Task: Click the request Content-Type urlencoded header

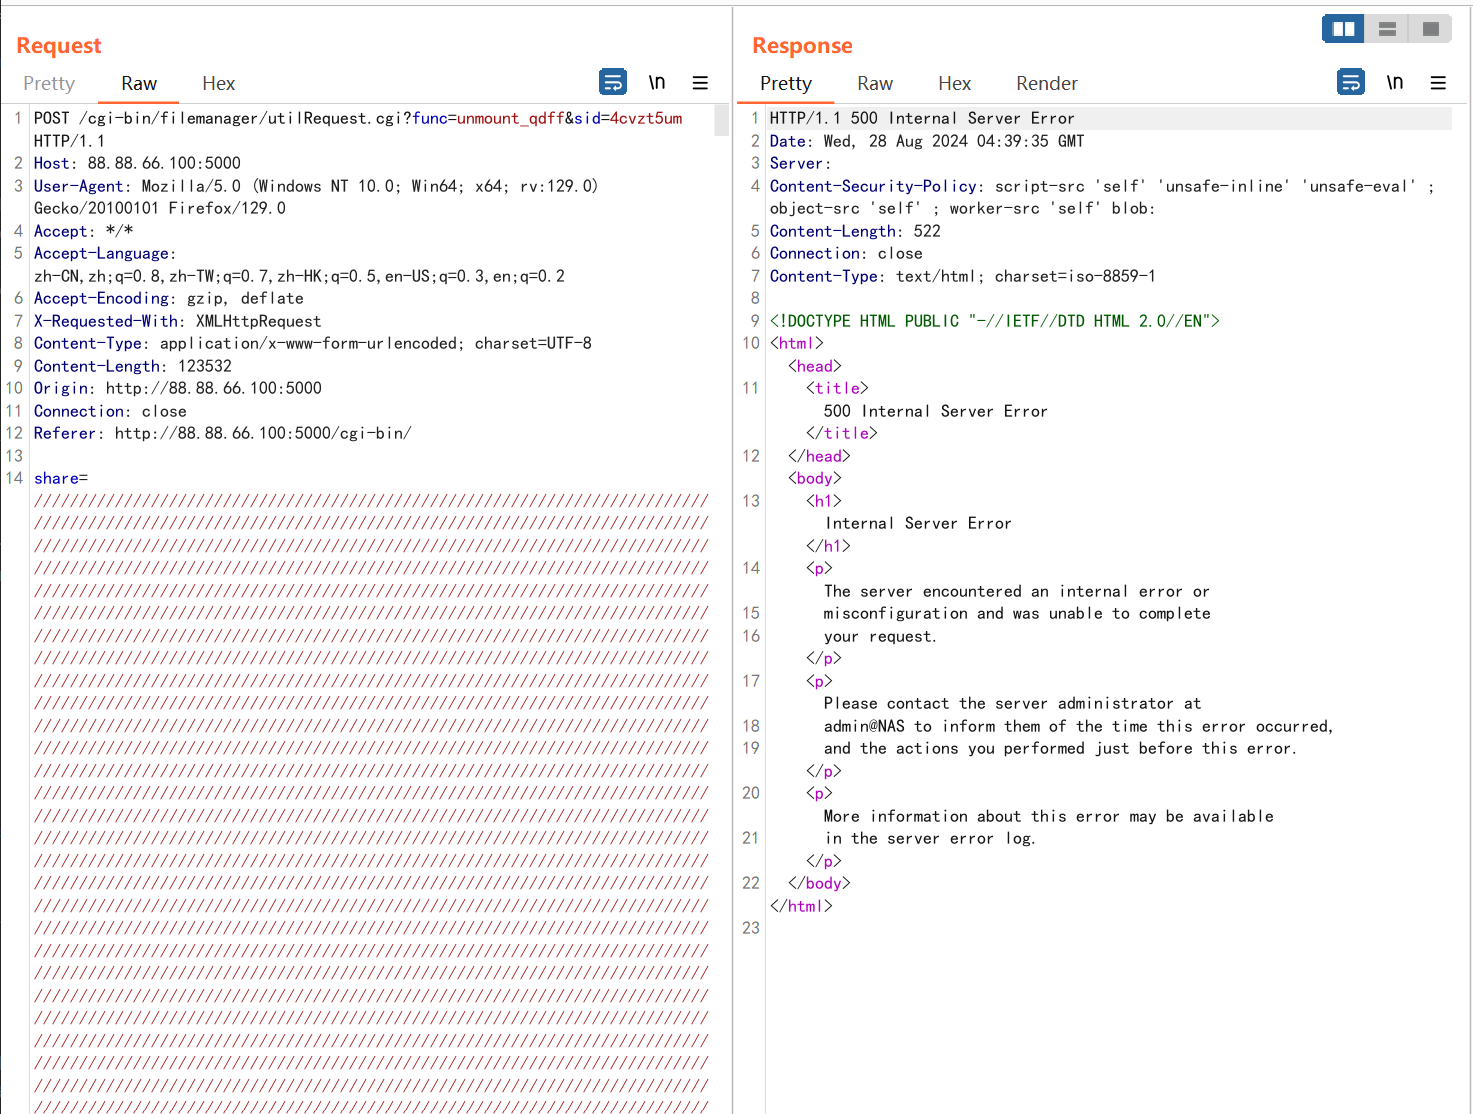Action: pyautogui.click(x=313, y=343)
